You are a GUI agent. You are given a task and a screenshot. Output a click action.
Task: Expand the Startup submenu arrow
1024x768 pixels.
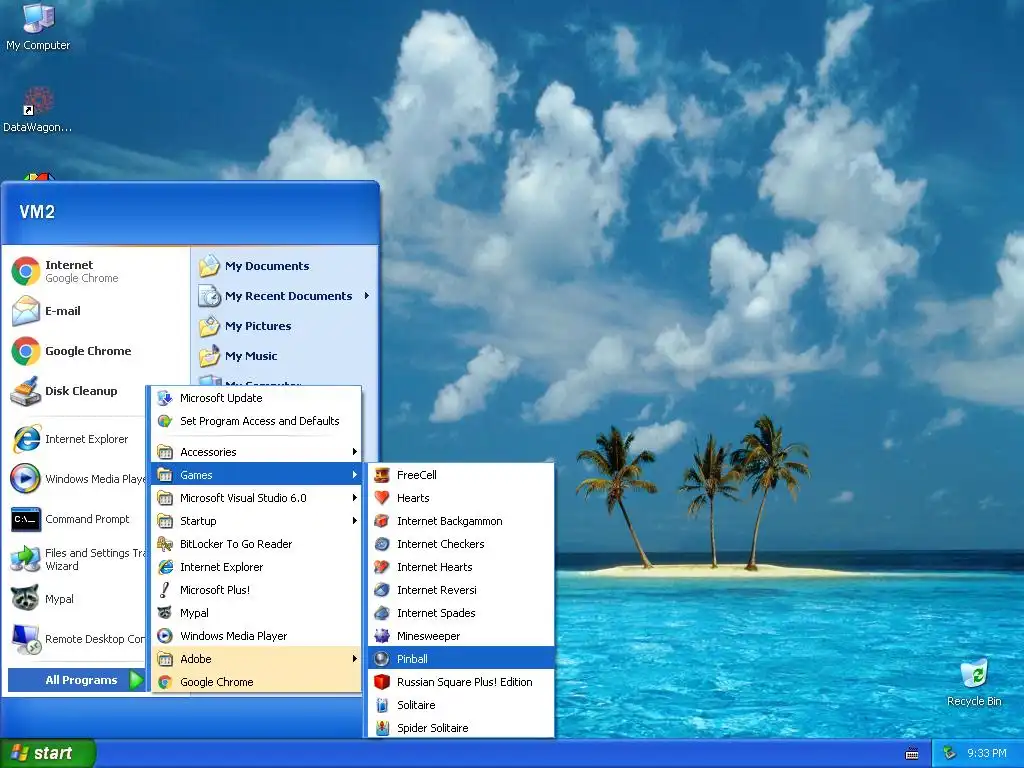pyautogui.click(x=355, y=520)
